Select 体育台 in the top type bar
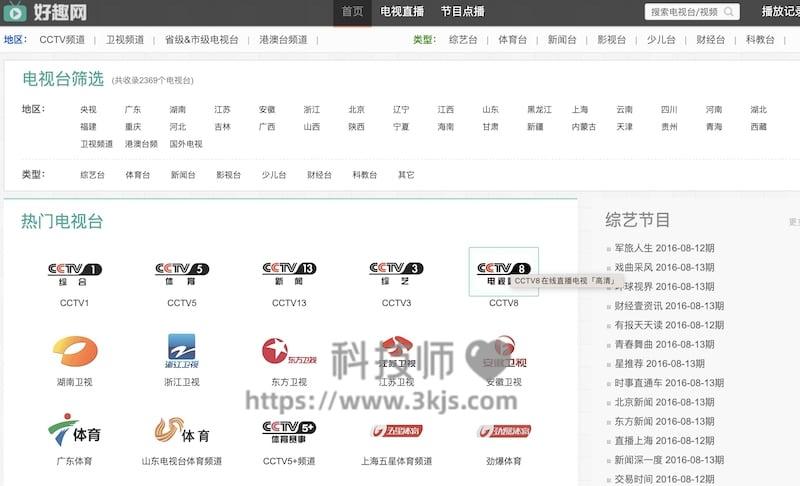 (512, 40)
